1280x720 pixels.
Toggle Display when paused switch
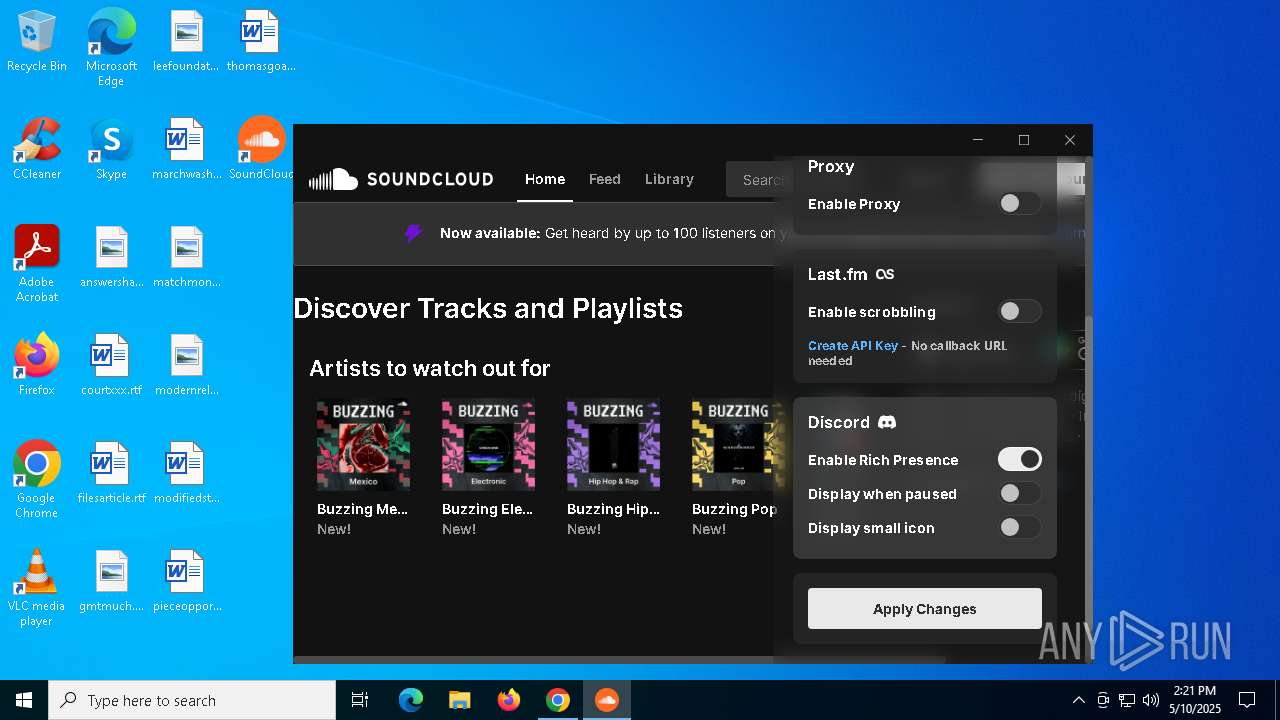(1019, 494)
